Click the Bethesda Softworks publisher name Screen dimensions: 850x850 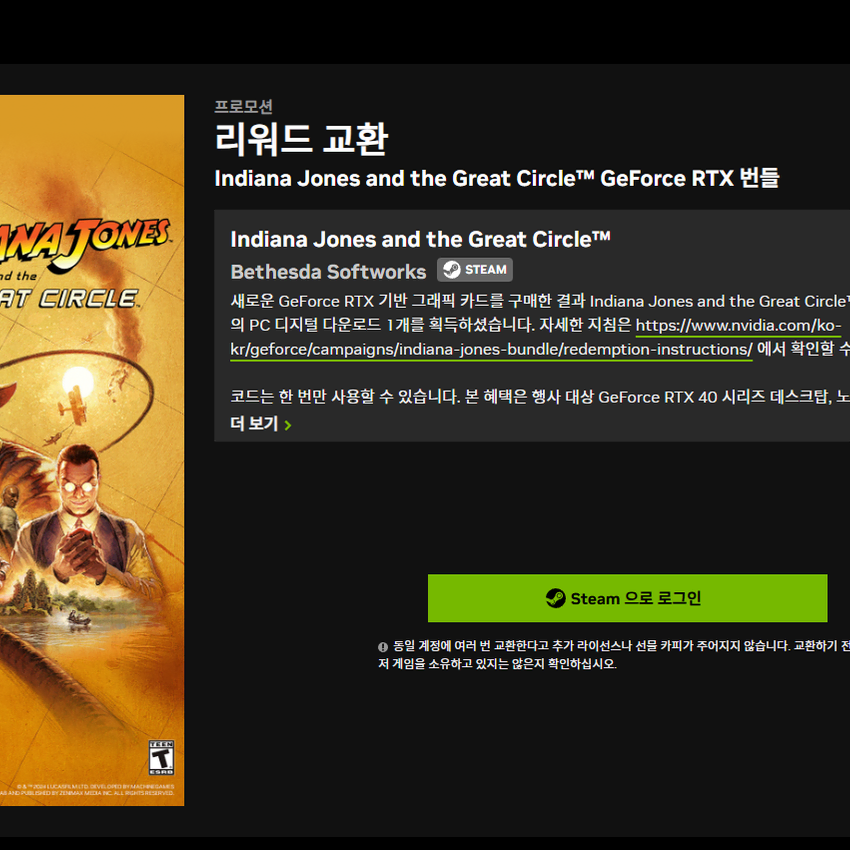coord(328,272)
